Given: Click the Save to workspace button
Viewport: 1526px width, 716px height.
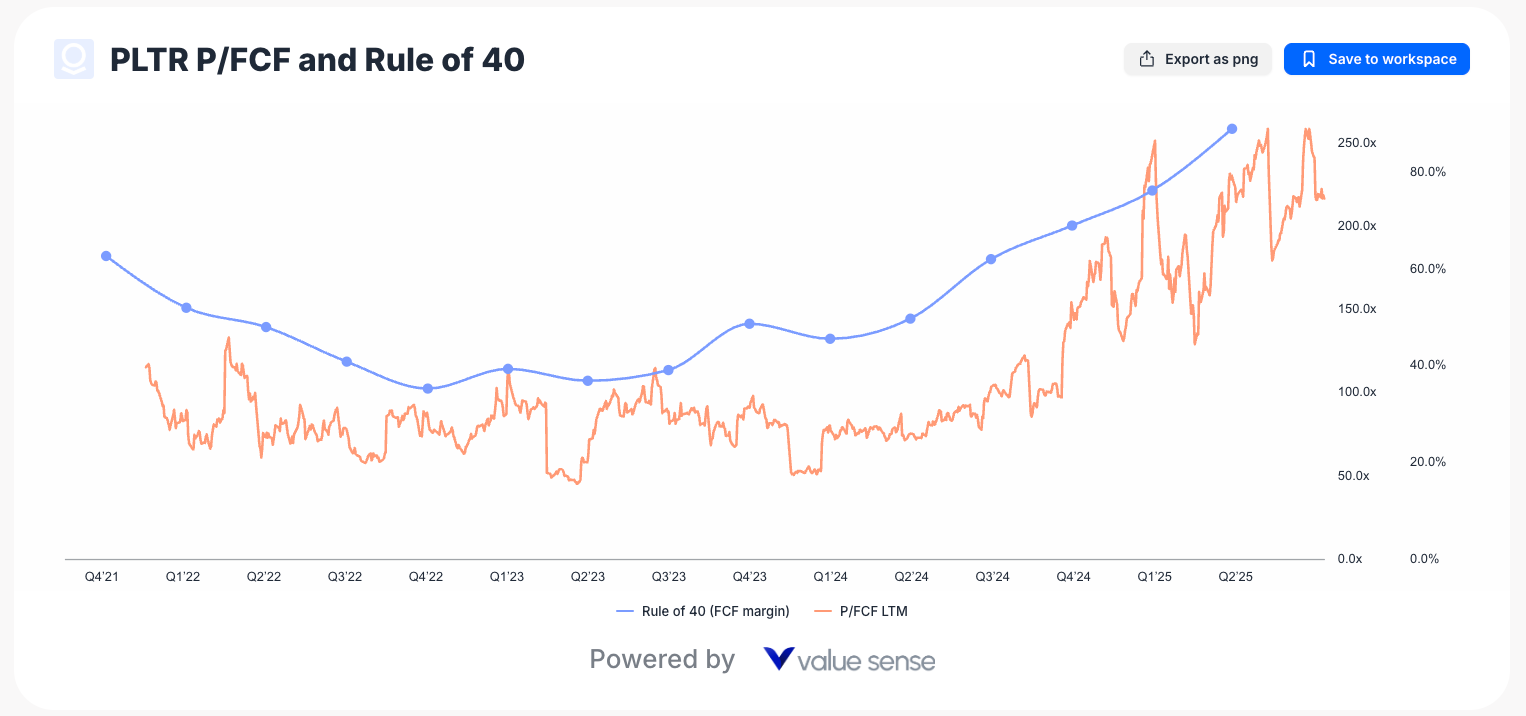Looking at the screenshot, I should (1377, 59).
